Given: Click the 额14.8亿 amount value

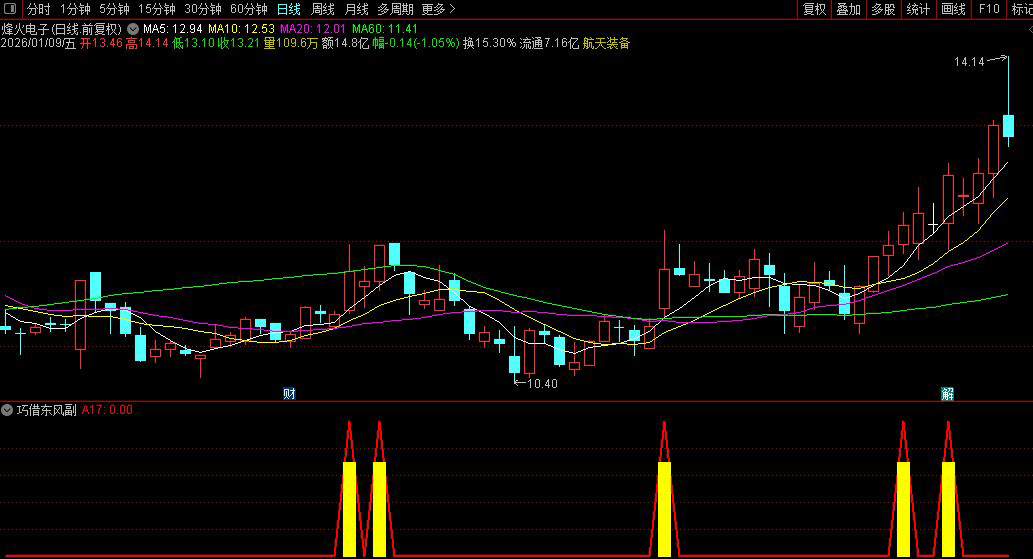Looking at the screenshot, I should pos(345,43).
